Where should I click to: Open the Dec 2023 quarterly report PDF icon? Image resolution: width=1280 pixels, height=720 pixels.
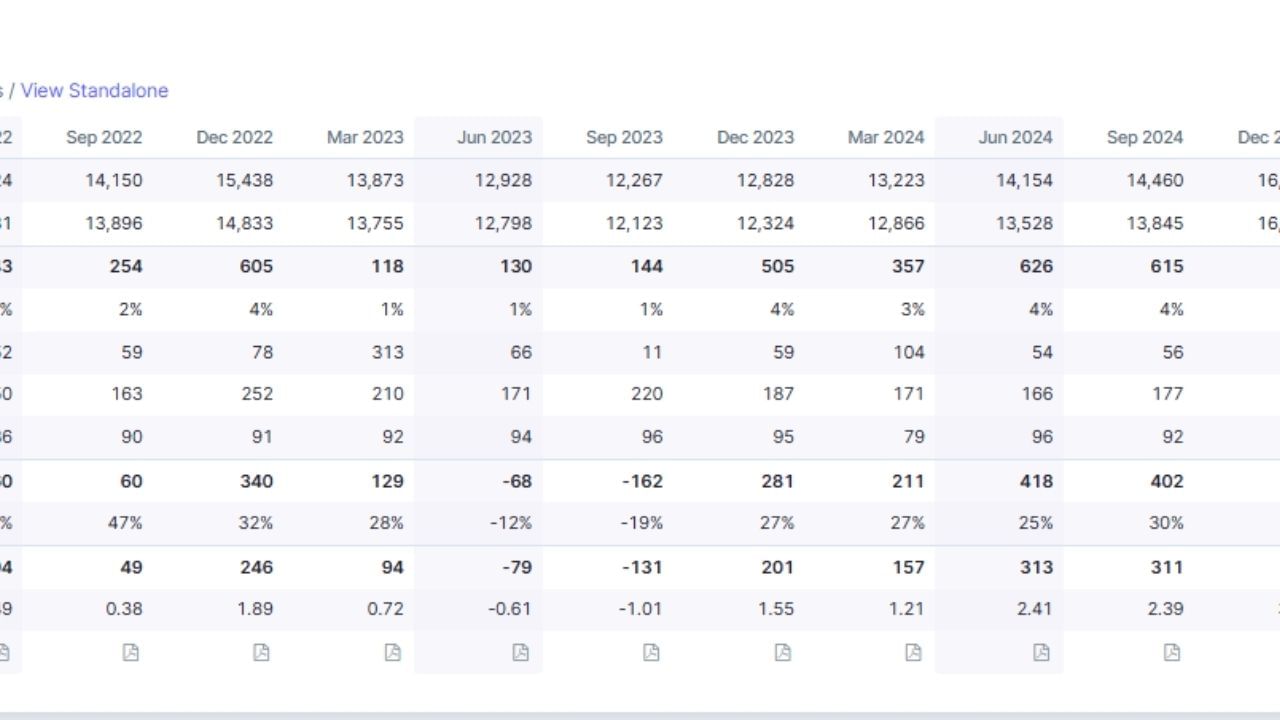point(782,652)
